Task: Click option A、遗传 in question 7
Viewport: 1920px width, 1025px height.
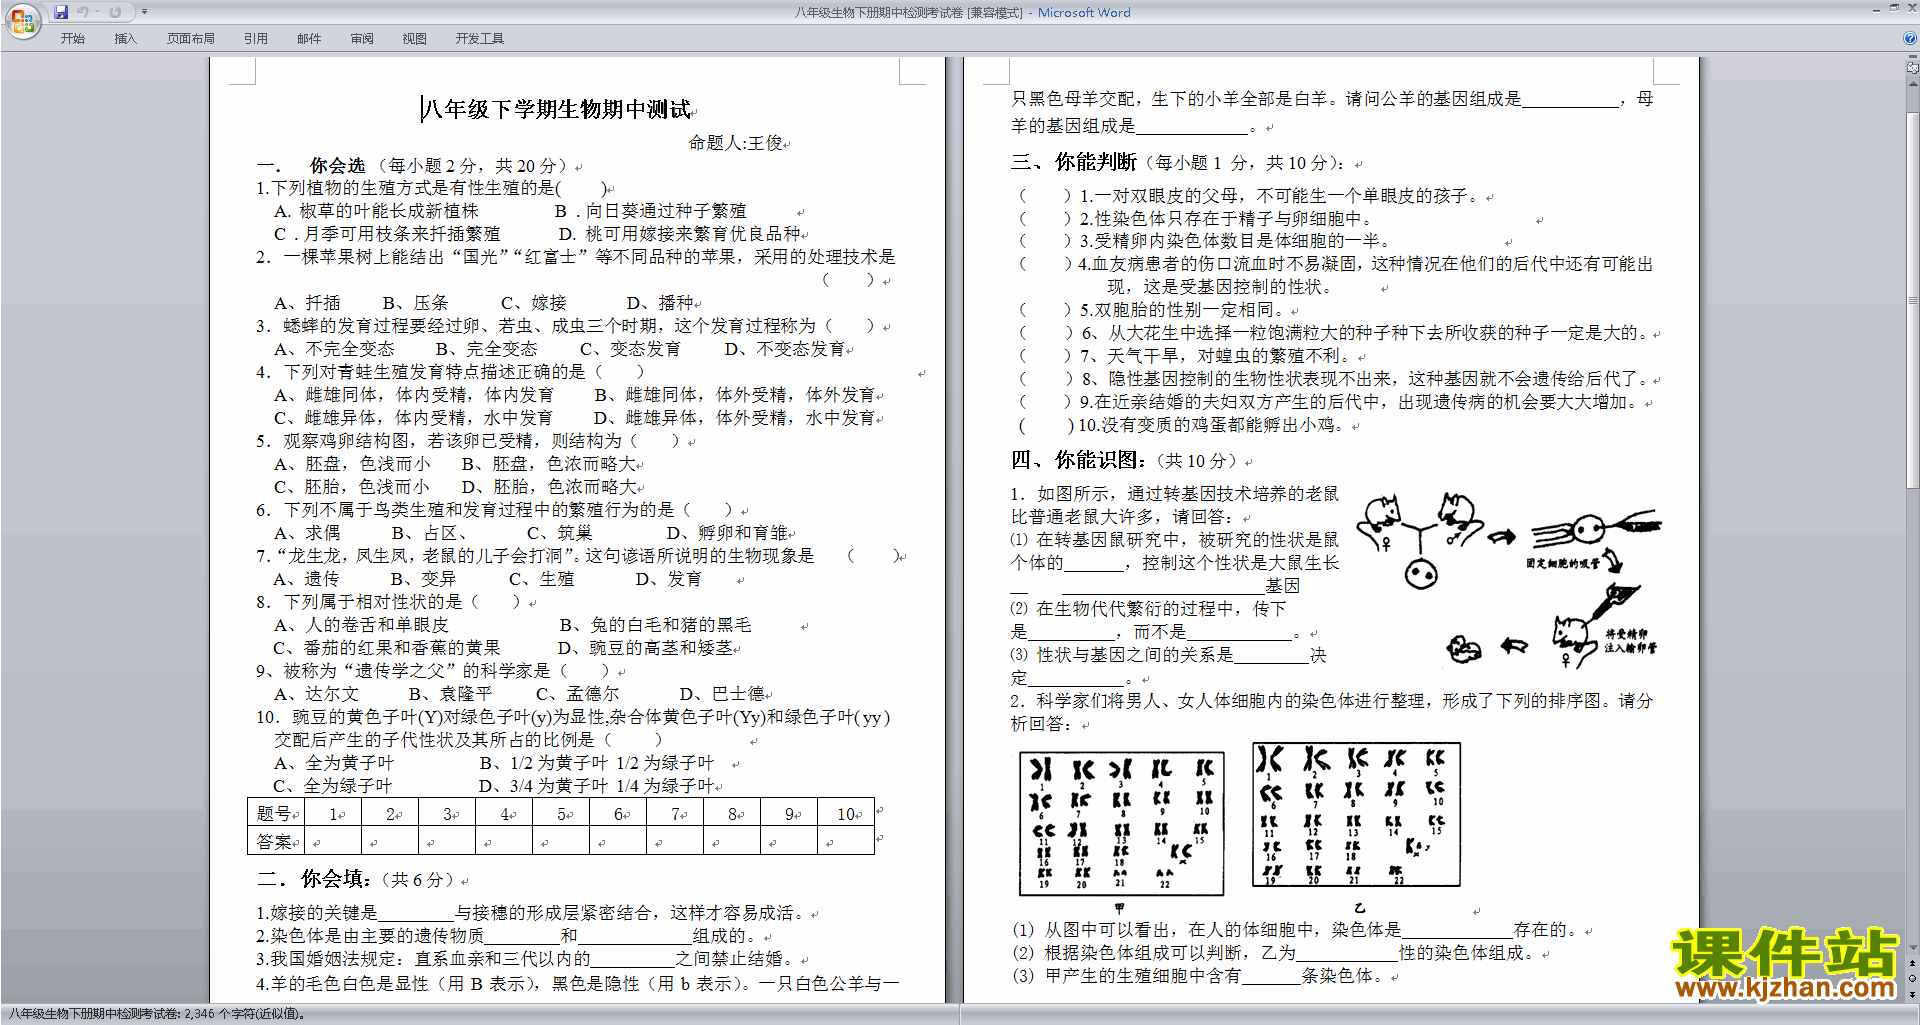Action: coord(306,579)
